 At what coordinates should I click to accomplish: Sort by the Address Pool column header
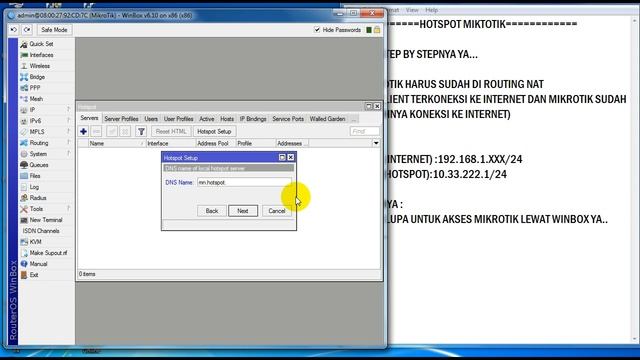(x=216, y=143)
